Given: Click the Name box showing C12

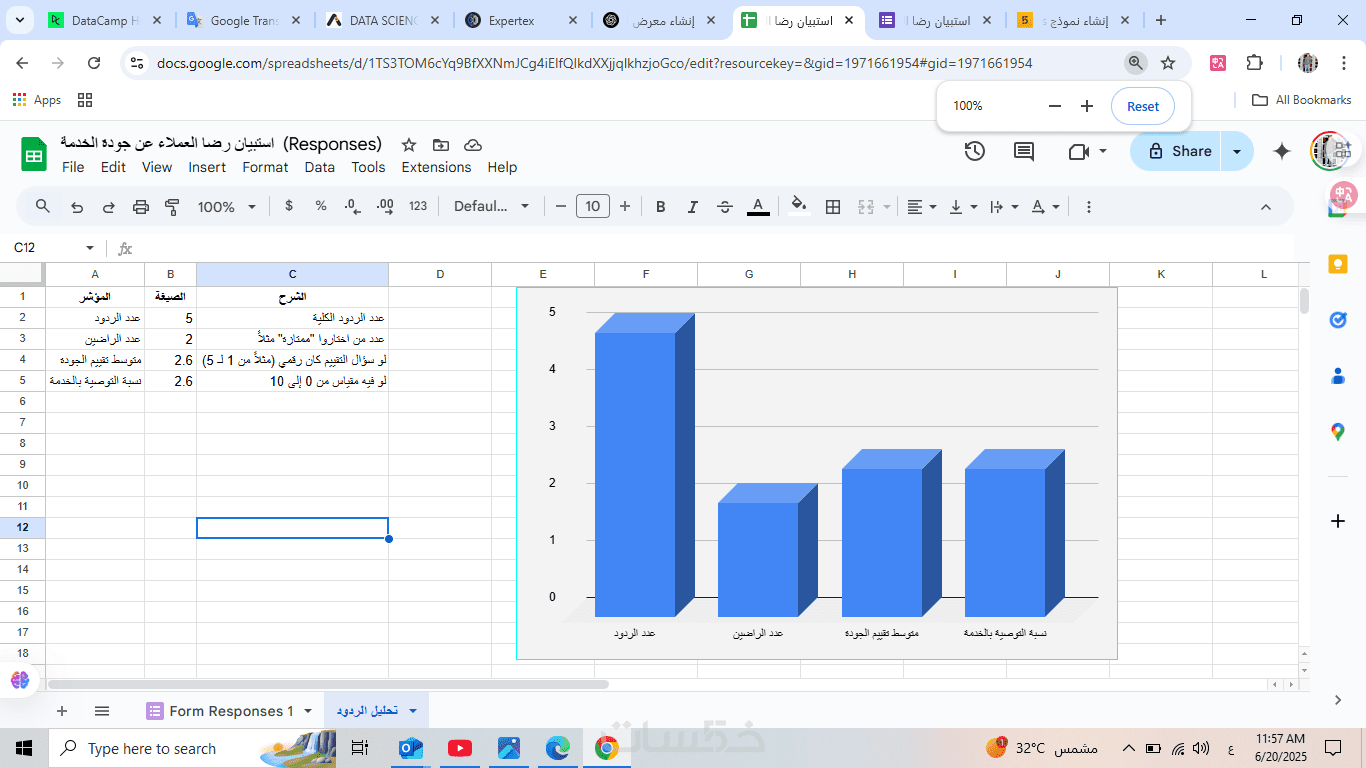Looking at the screenshot, I should [43, 248].
